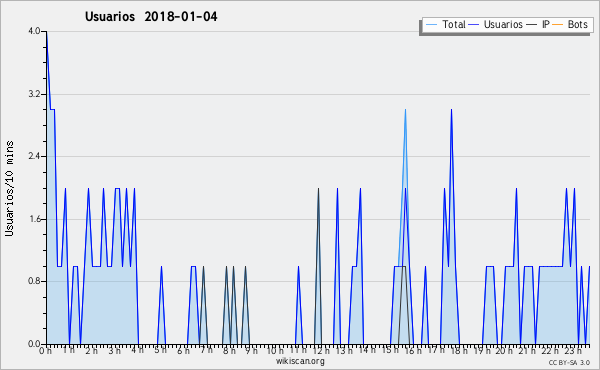Click the y-axis value 1.6
This screenshot has height=370, width=600.
[x=34, y=219]
